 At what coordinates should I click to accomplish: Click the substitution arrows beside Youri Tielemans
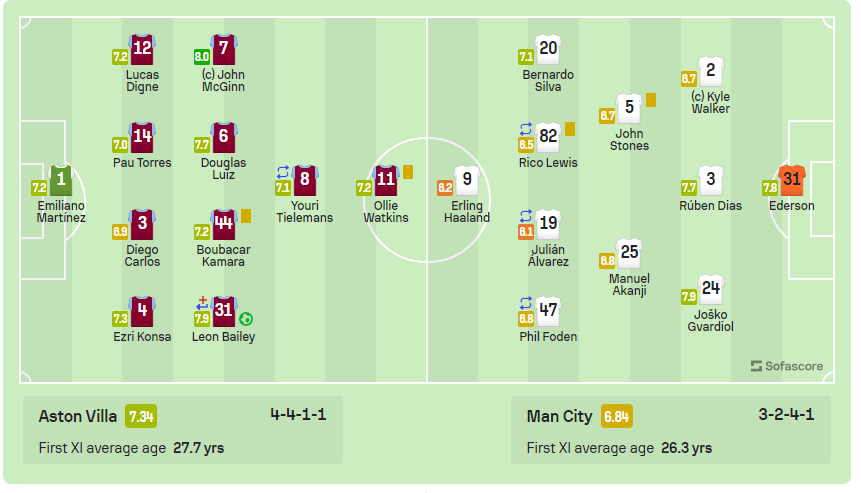pos(283,172)
